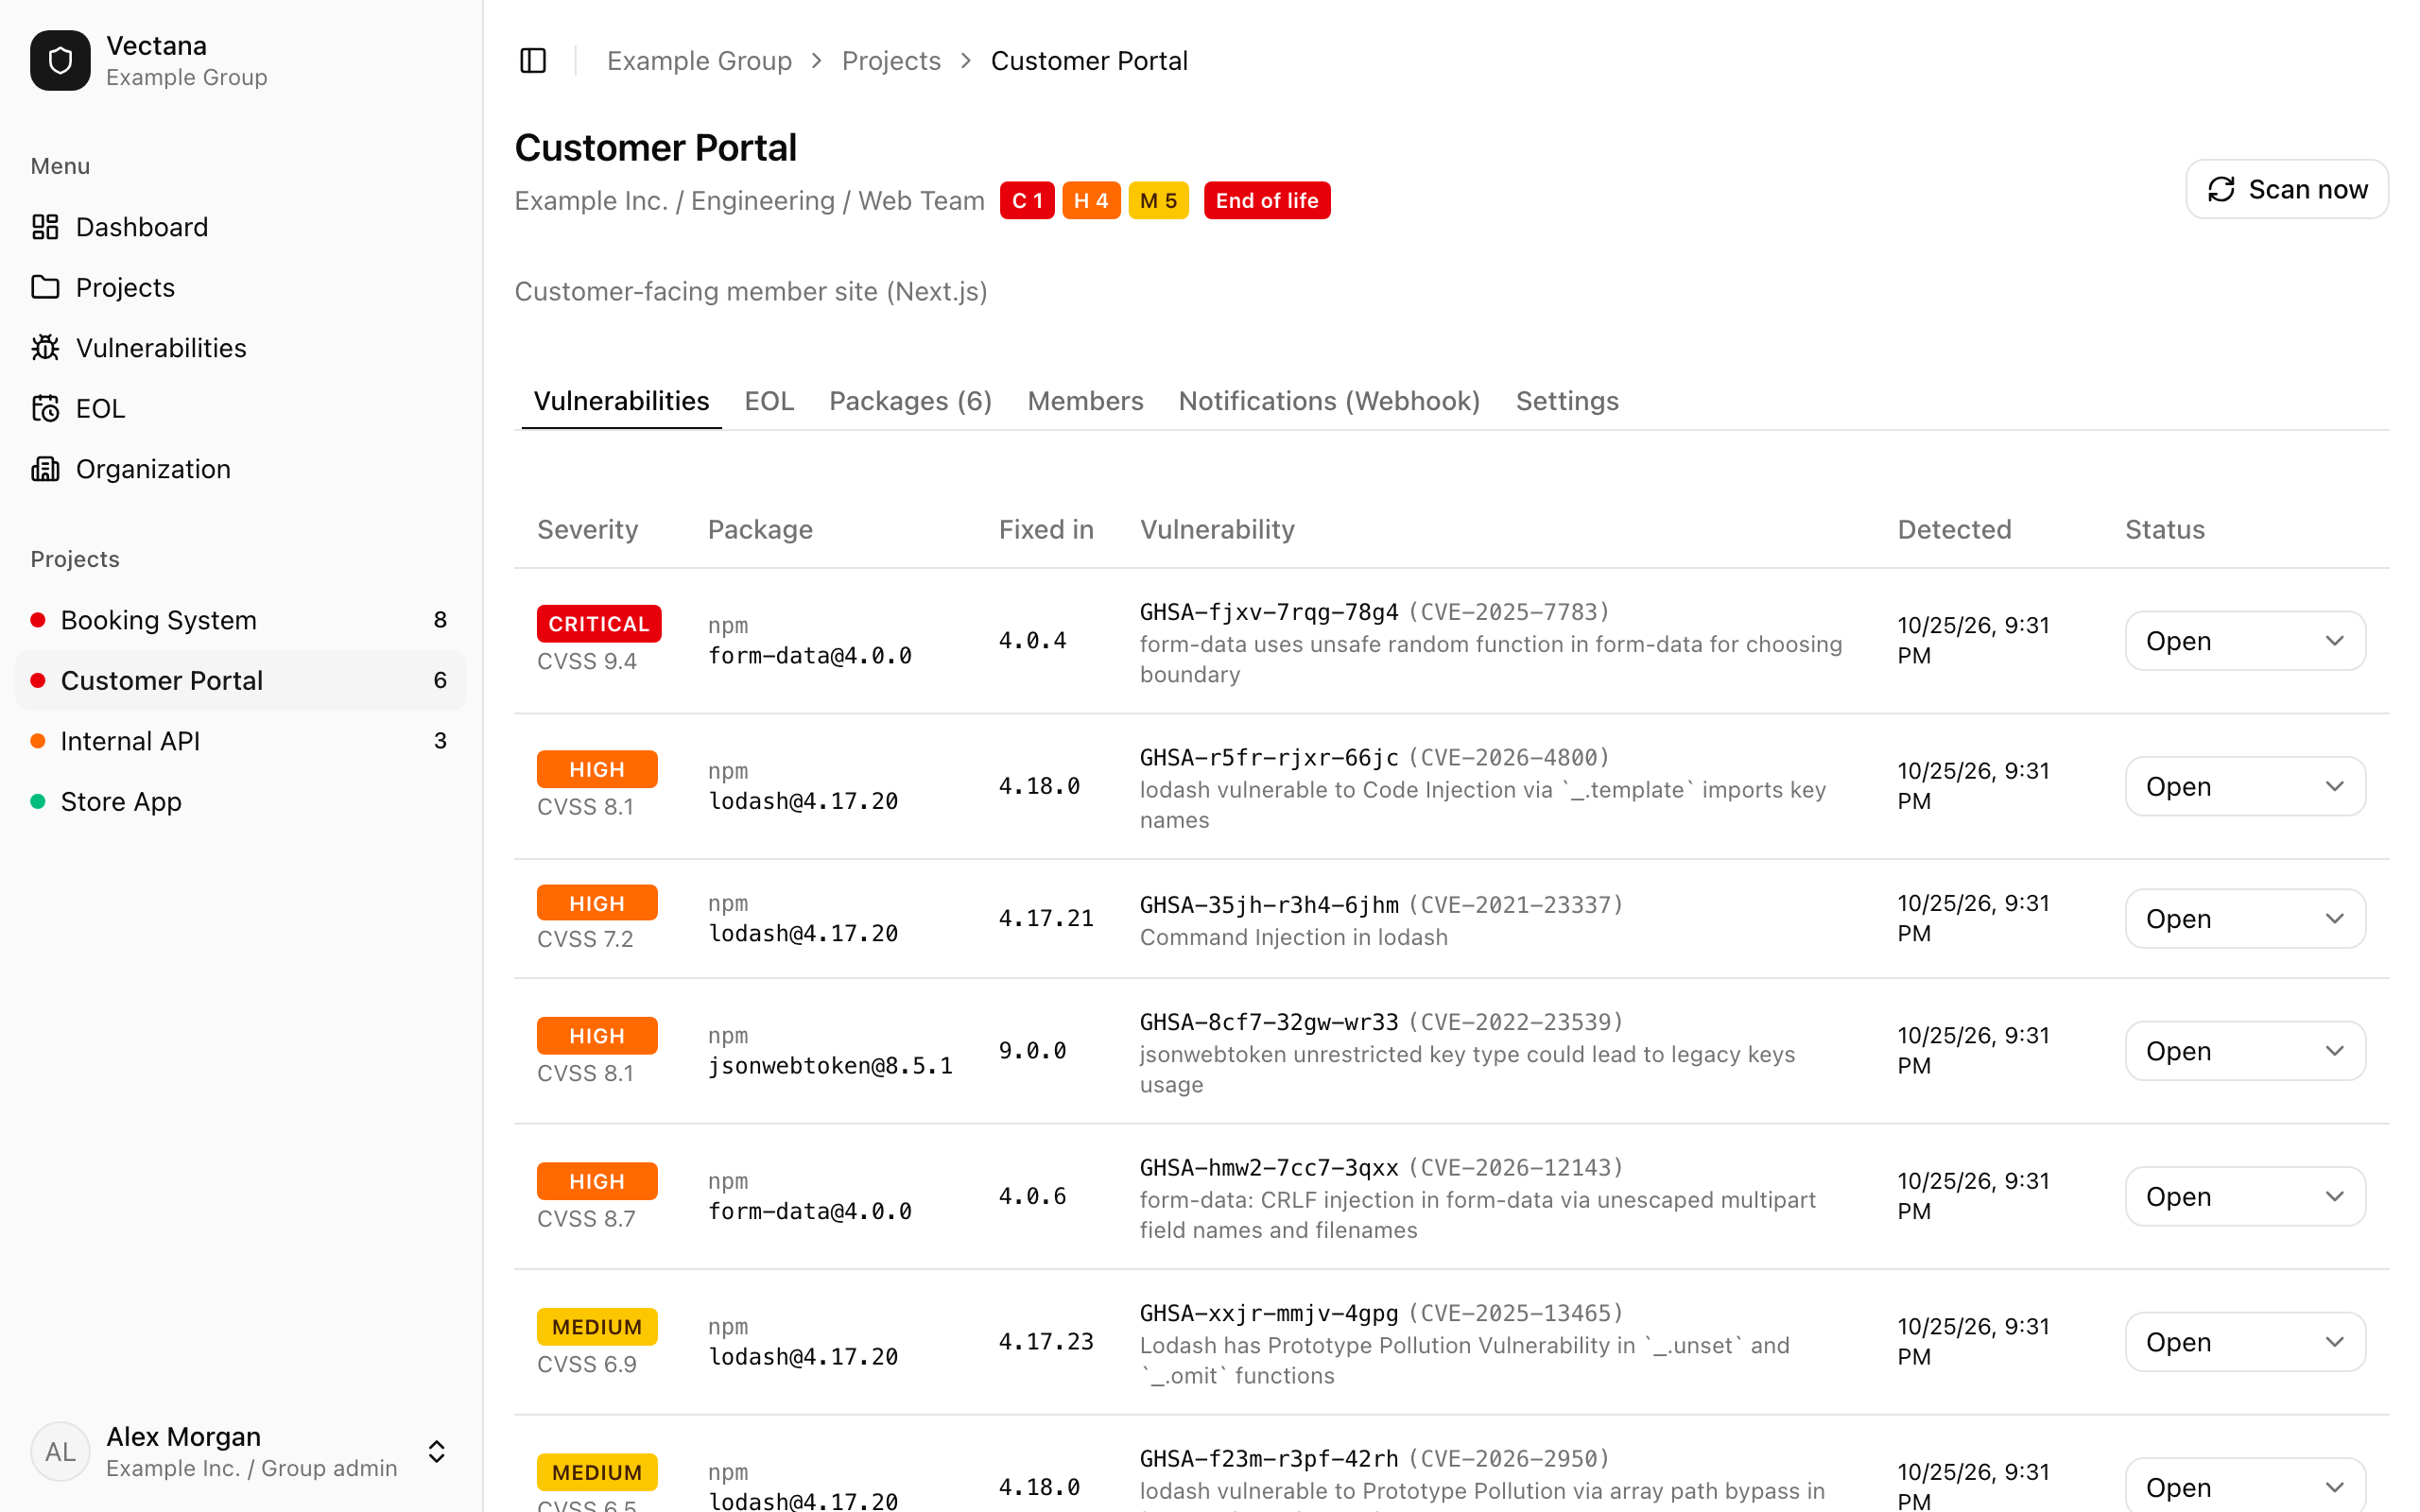Go to Vulnerabilities bug icon in sidebar

click(45, 348)
